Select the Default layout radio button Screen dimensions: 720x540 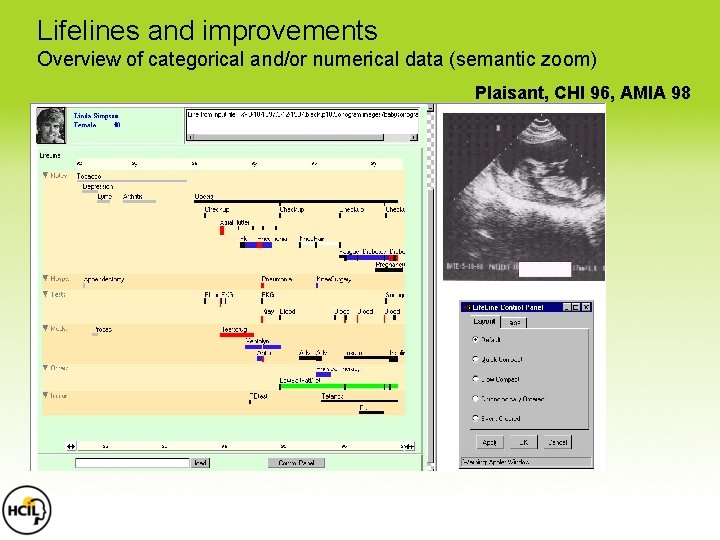pyautogui.click(x=475, y=339)
